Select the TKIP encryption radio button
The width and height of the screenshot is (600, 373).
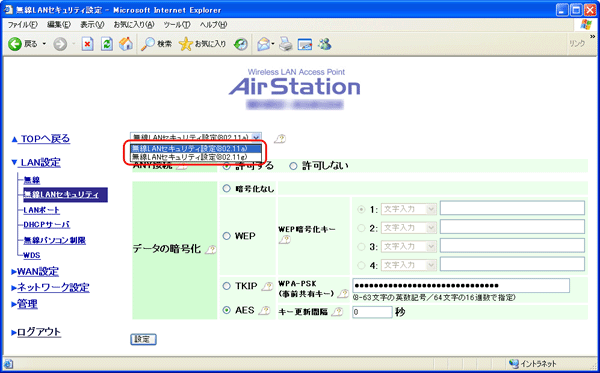point(227,286)
